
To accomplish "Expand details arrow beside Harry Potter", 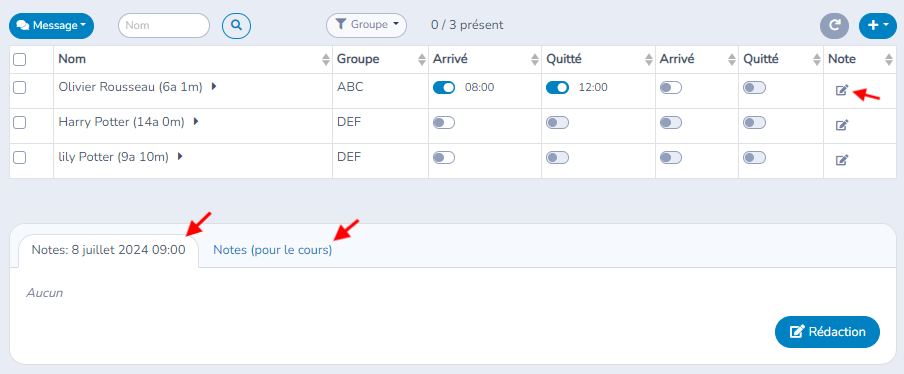I will pos(196,122).
